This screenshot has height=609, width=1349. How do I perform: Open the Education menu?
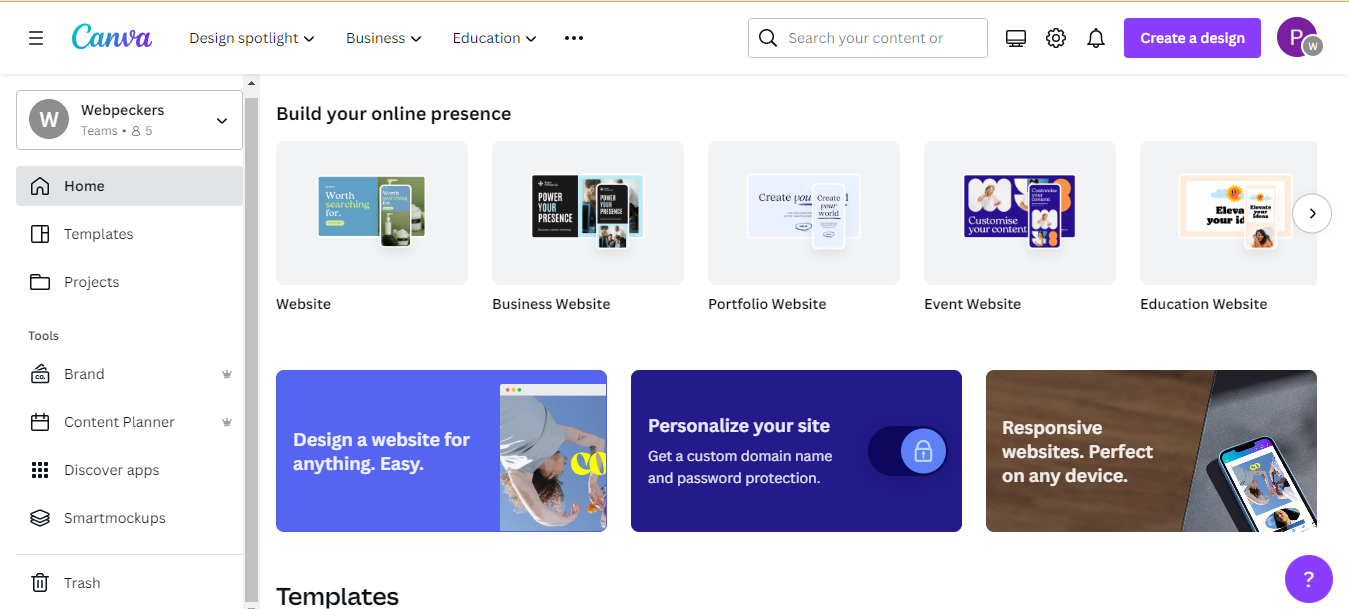493,37
